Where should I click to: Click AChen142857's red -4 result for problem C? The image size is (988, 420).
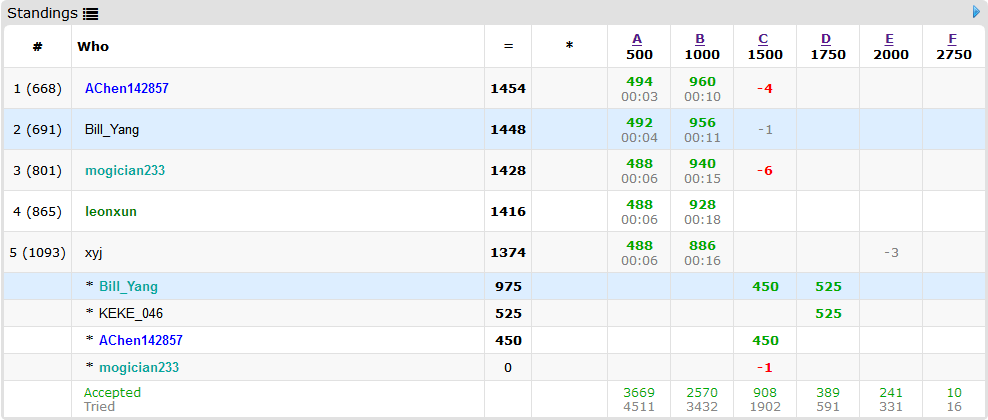tap(765, 88)
